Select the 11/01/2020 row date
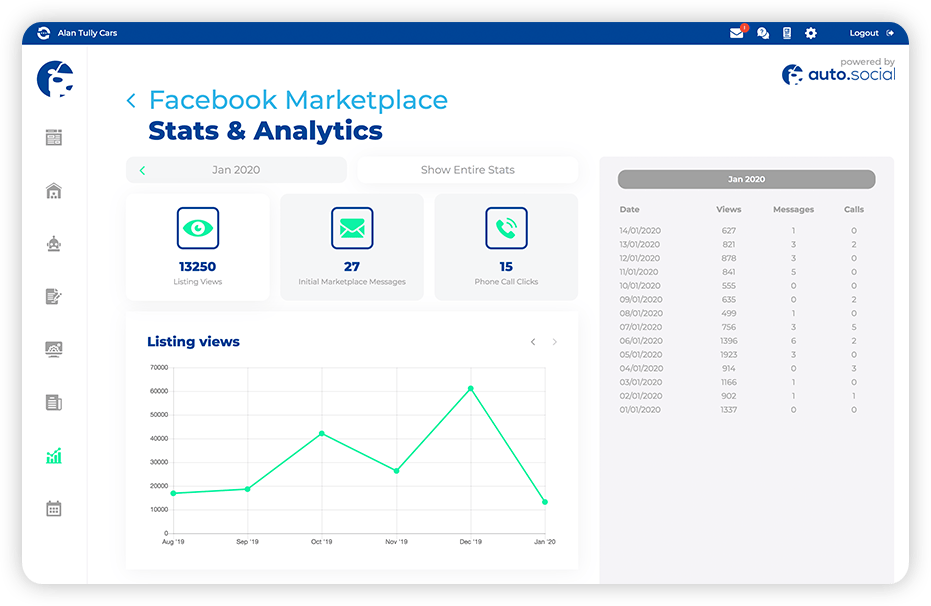This screenshot has height=606, width=931. coord(639,272)
